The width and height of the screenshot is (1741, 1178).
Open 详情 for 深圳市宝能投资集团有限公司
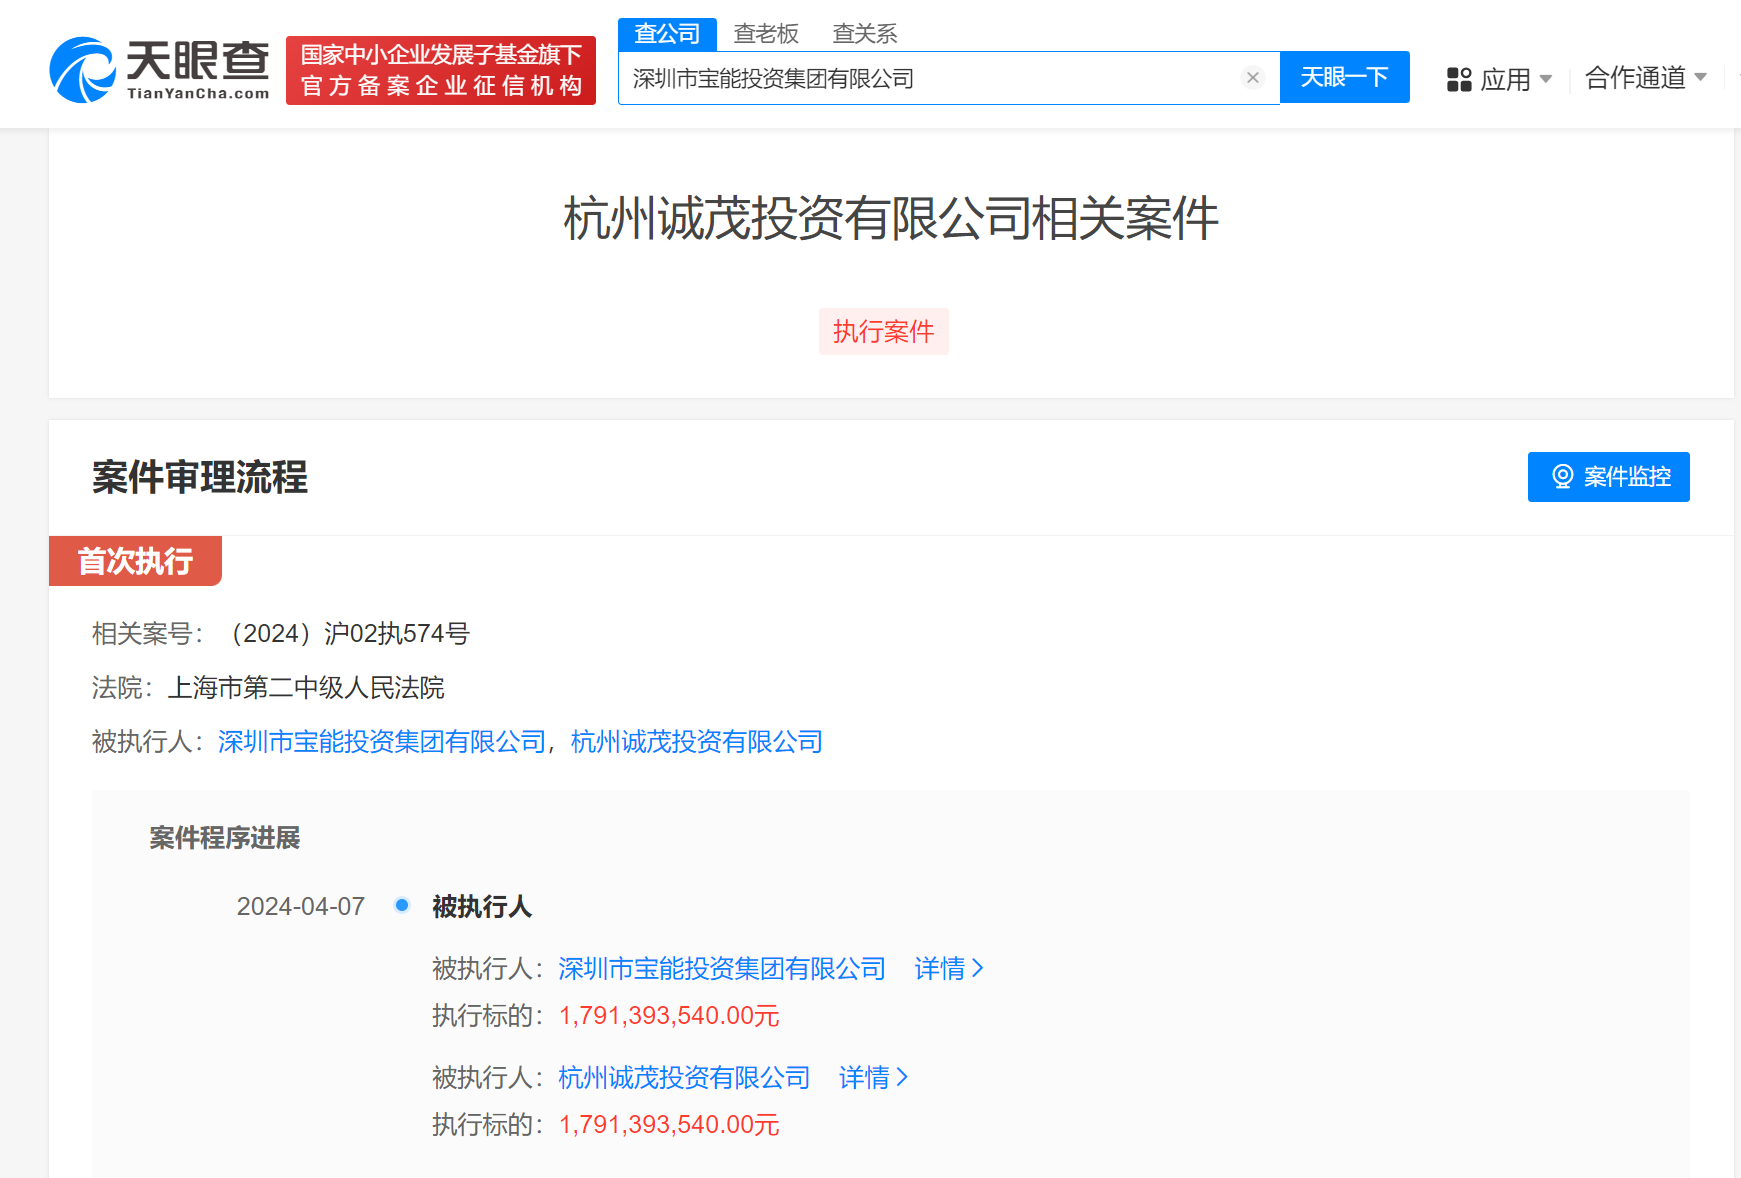point(948,968)
